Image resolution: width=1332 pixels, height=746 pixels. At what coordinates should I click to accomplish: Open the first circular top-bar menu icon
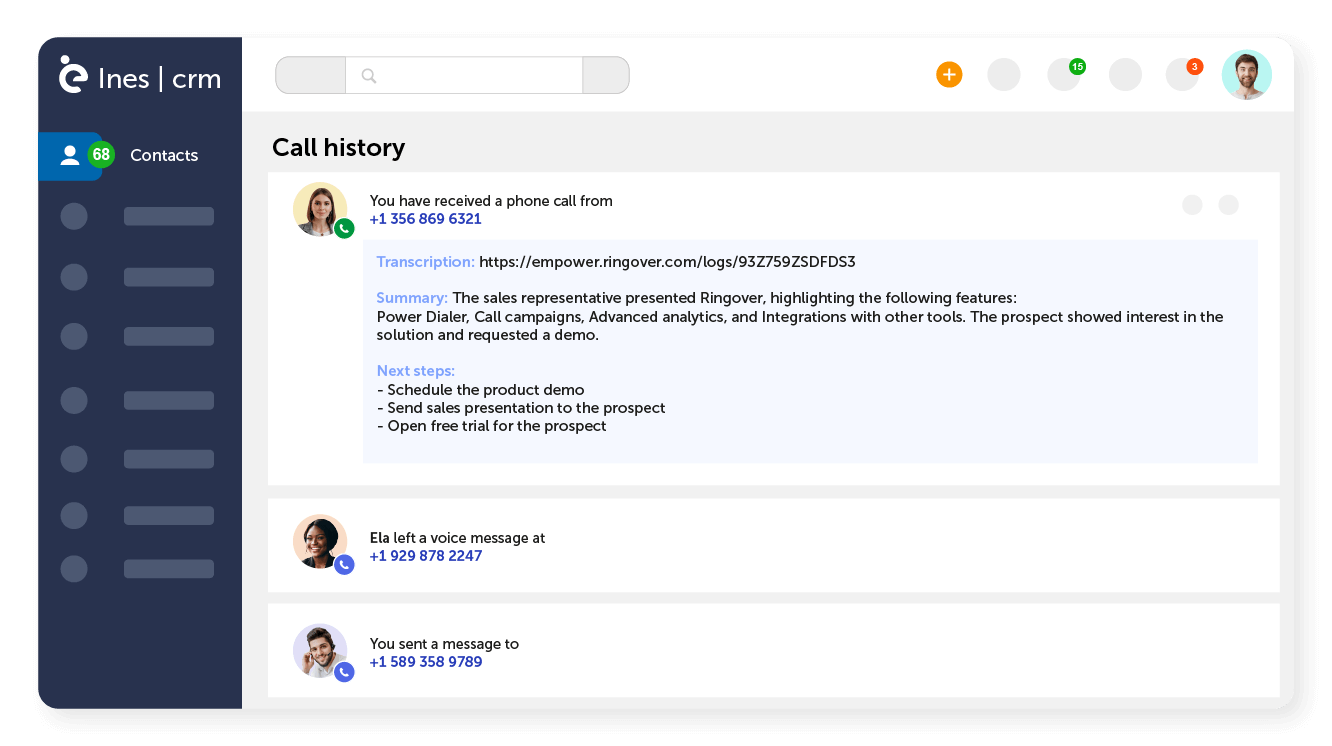click(x=1003, y=74)
